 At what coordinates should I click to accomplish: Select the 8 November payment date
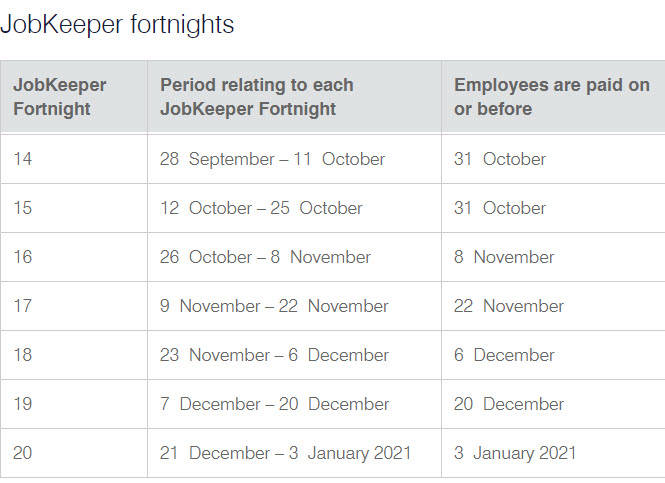(504, 257)
